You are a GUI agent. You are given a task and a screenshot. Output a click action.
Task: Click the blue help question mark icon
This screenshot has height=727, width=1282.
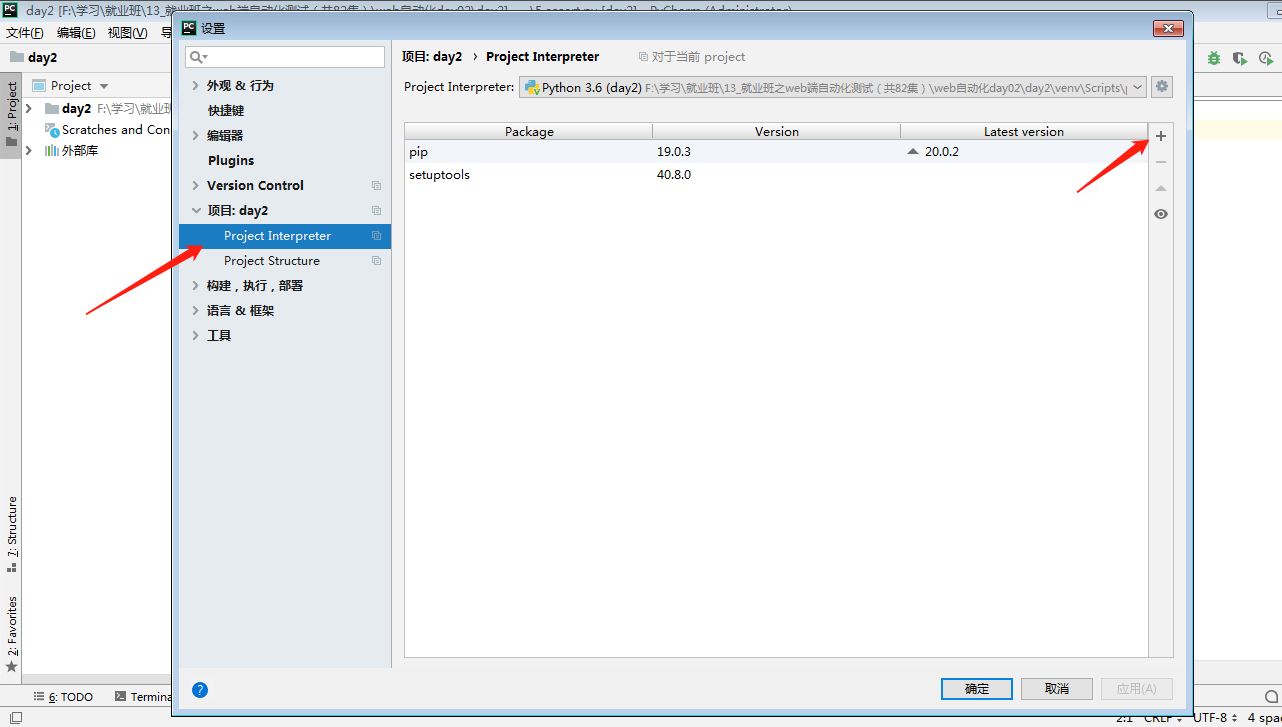(x=200, y=689)
